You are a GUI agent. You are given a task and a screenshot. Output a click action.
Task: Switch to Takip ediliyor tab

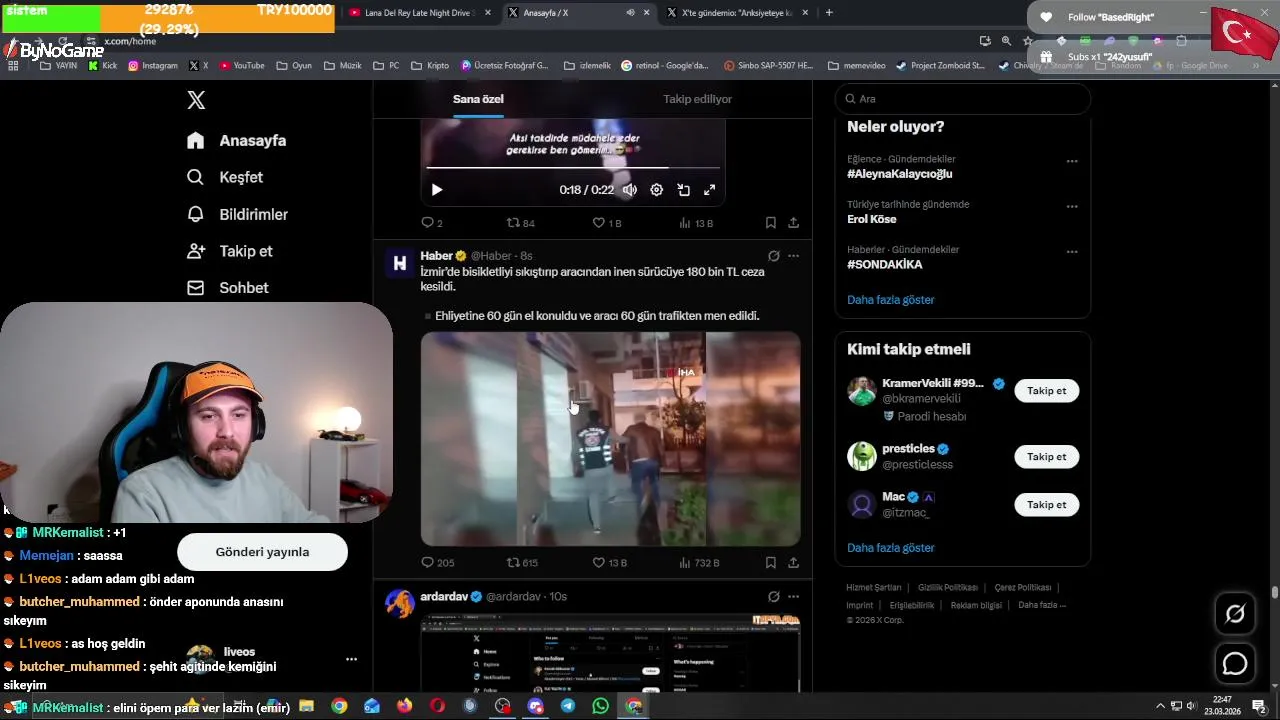[697, 99]
